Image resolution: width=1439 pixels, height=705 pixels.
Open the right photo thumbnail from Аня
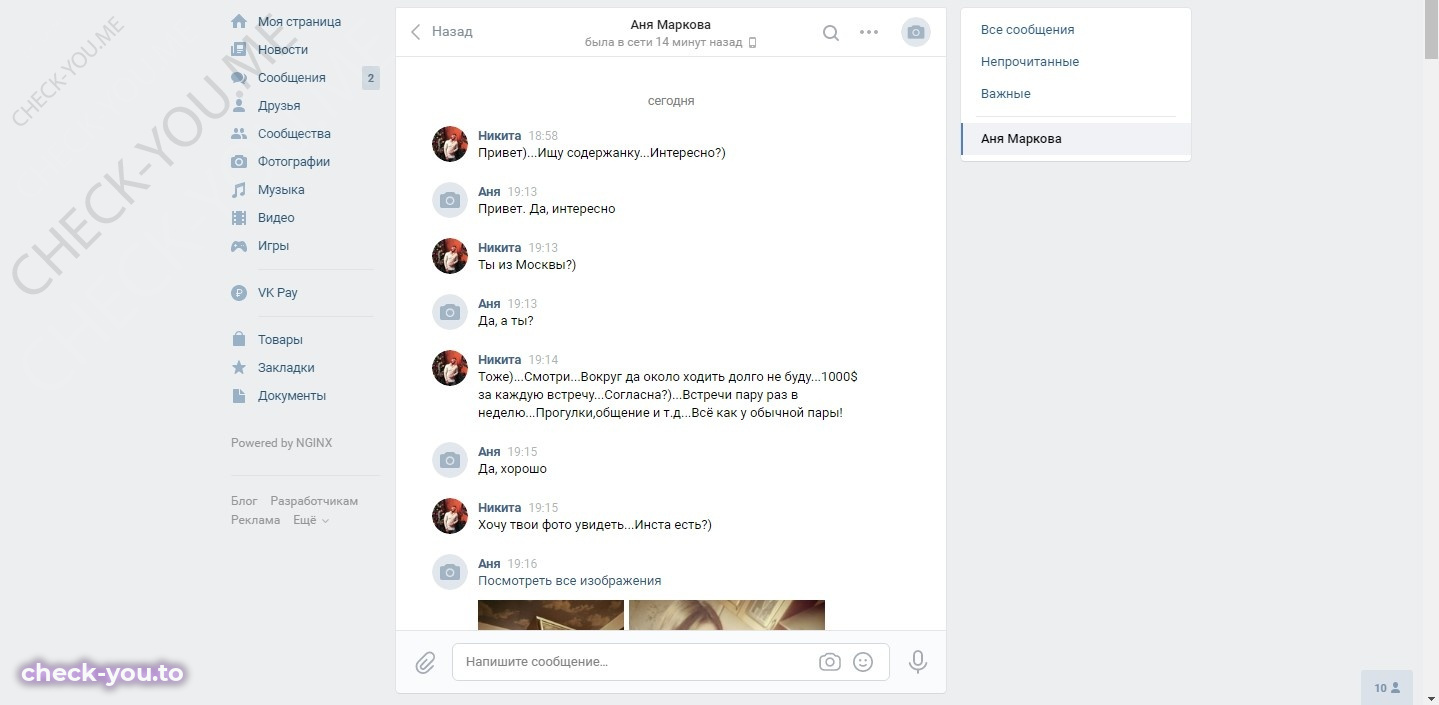(727, 615)
